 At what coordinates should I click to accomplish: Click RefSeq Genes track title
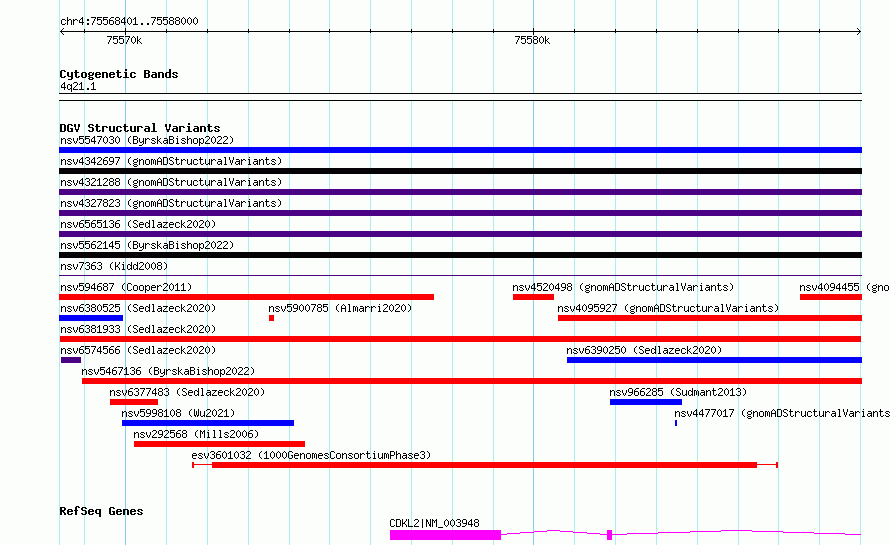(102, 511)
